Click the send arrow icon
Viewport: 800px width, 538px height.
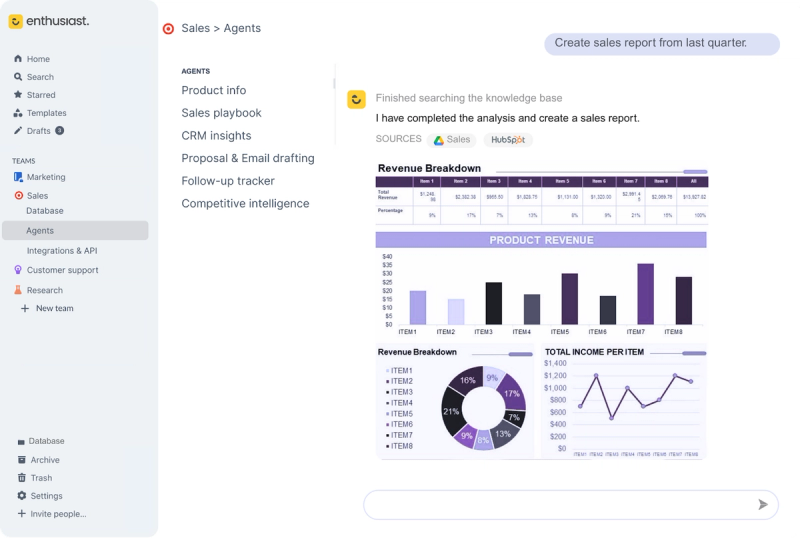point(763,505)
